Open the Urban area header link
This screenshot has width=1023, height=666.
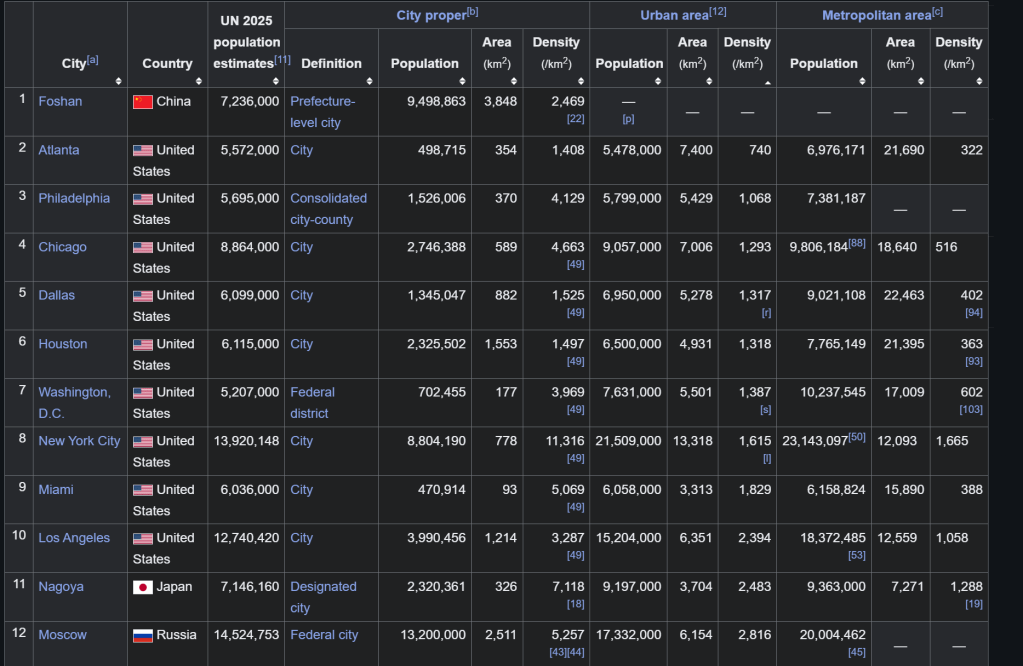tap(674, 15)
